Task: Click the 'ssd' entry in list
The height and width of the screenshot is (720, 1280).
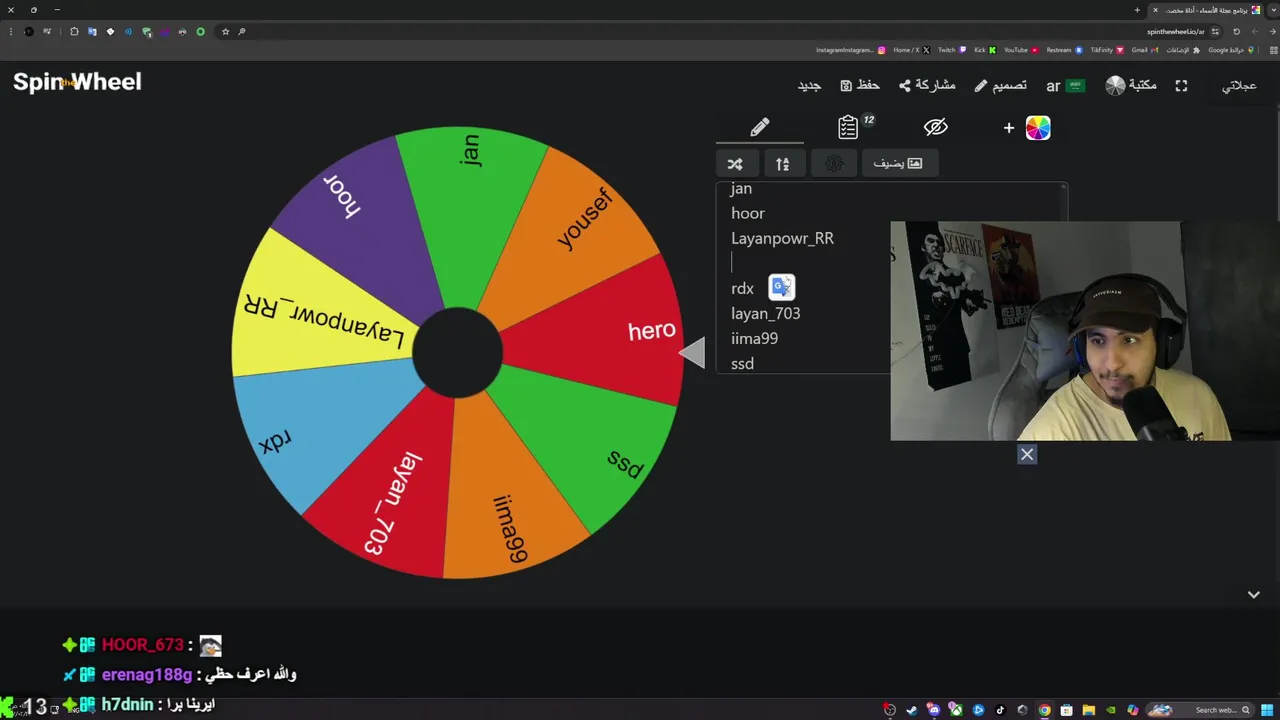Action: [x=742, y=363]
